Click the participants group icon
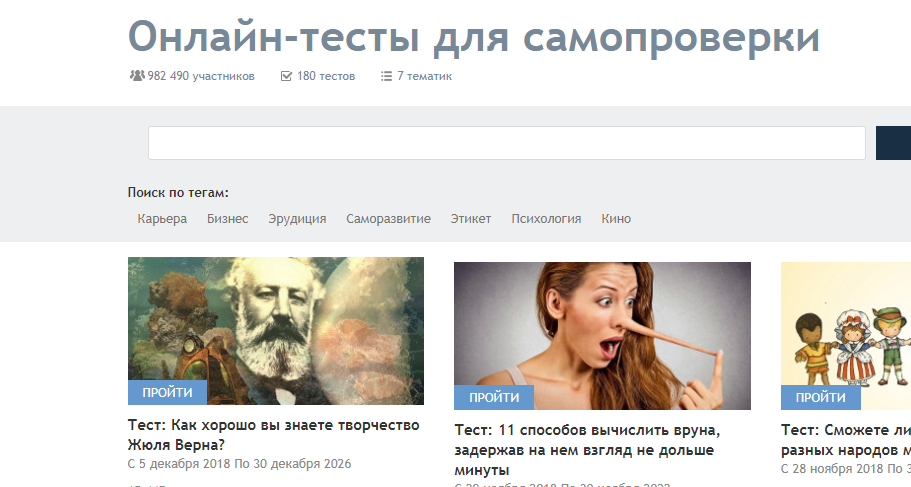This screenshot has width=911, height=487. pyautogui.click(x=137, y=76)
